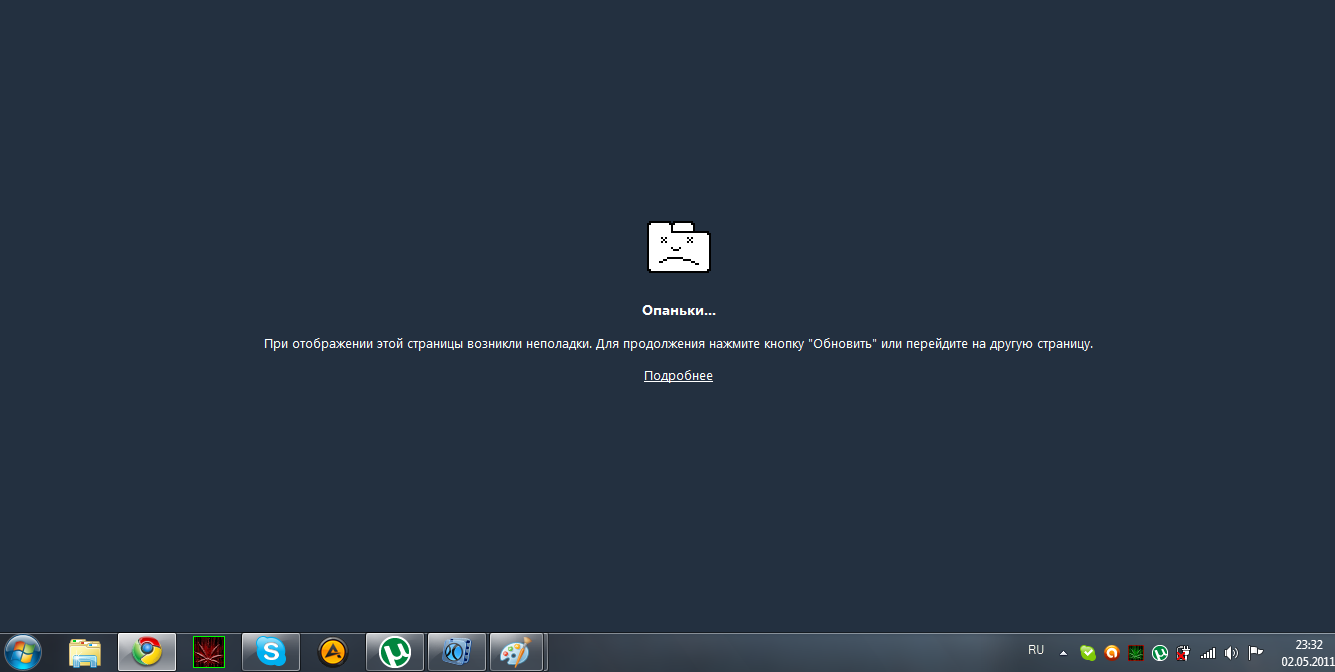Open Windows Explorer from taskbar

[x=85, y=652]
